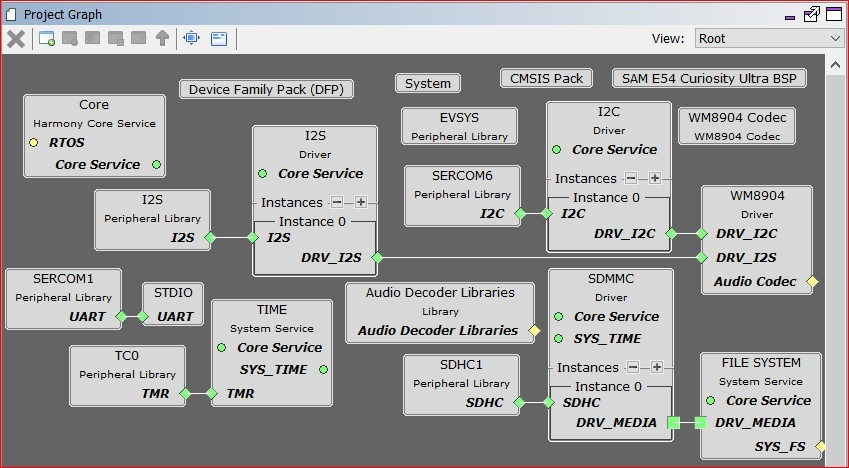Click the yellow SYS_FS diamond on FILE SYSTEM
Screen dimensions: 849x468
820,446
